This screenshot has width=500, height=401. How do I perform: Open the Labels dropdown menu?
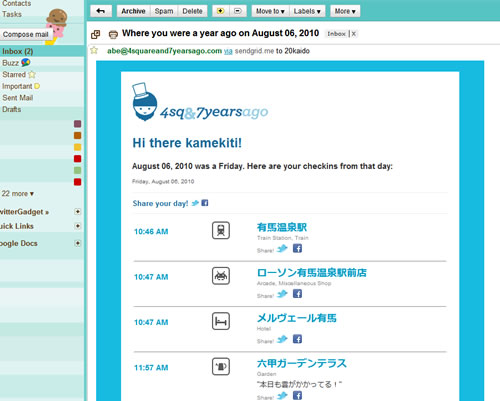pyautogui.click(x=307, y=11)
